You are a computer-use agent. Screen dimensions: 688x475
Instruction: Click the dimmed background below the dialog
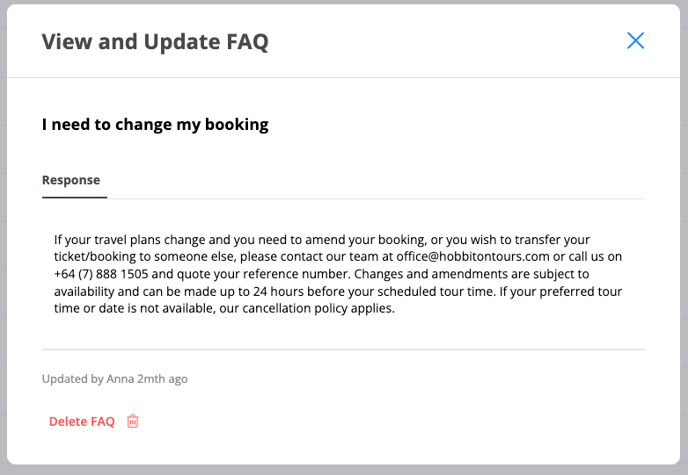point(344,470)
